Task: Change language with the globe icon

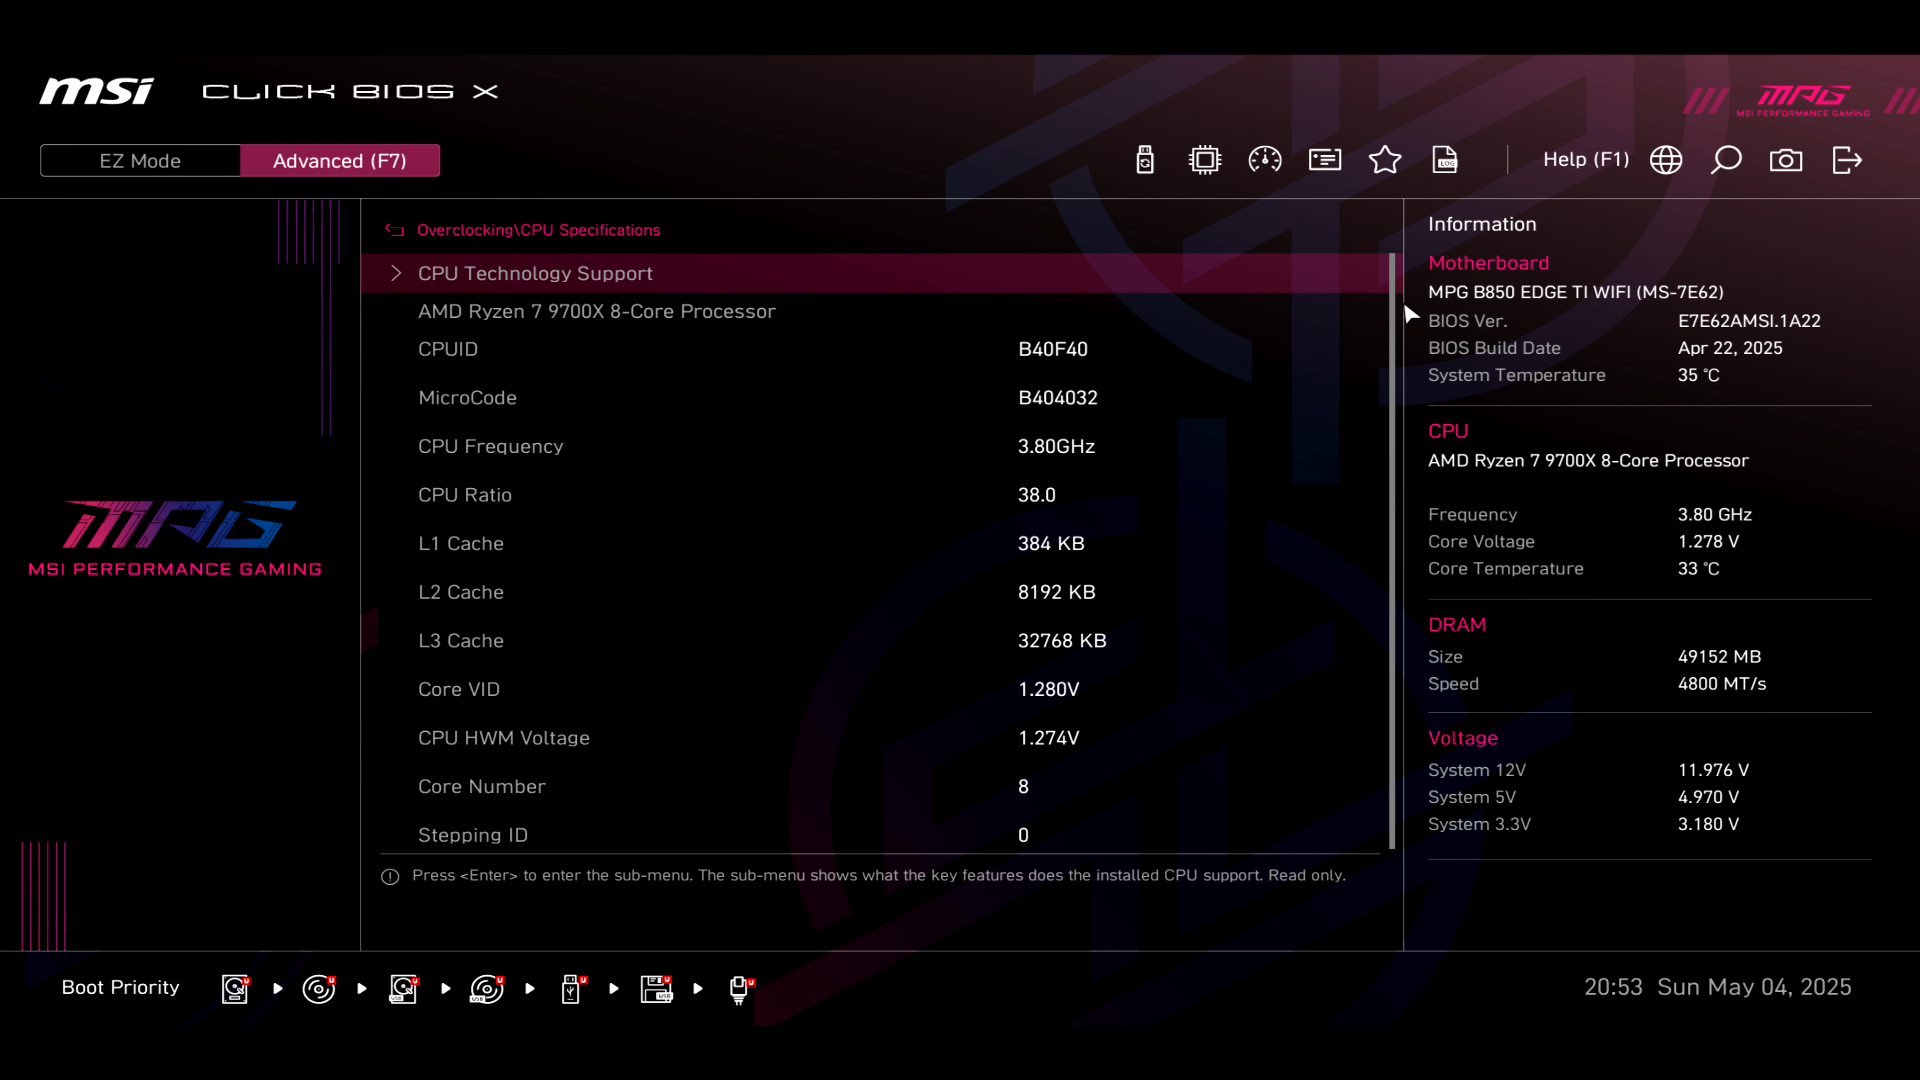Action: coord(1666,160)
